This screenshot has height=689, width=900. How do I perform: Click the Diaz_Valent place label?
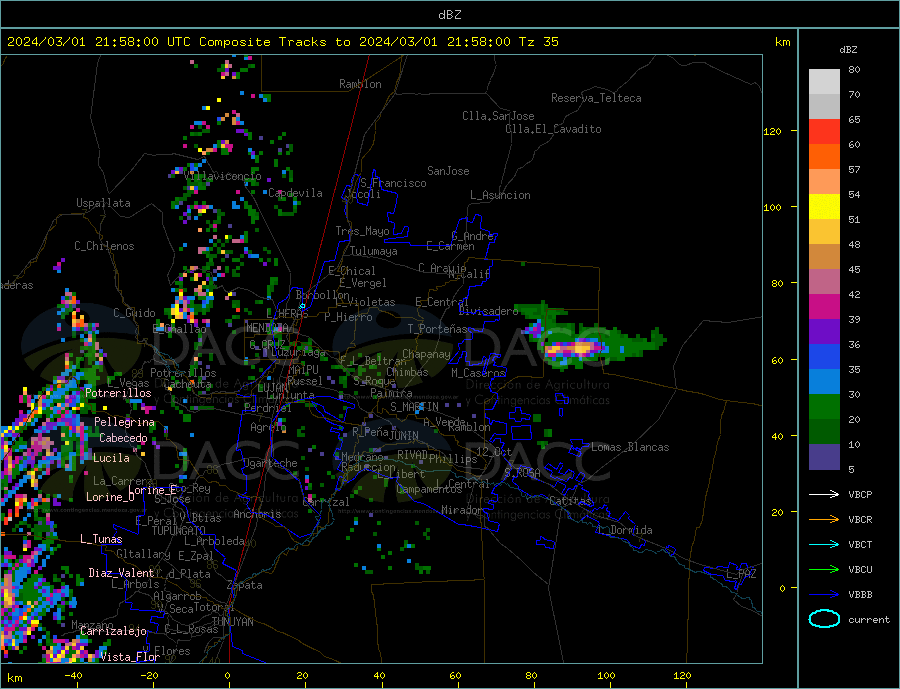point(121,573)
